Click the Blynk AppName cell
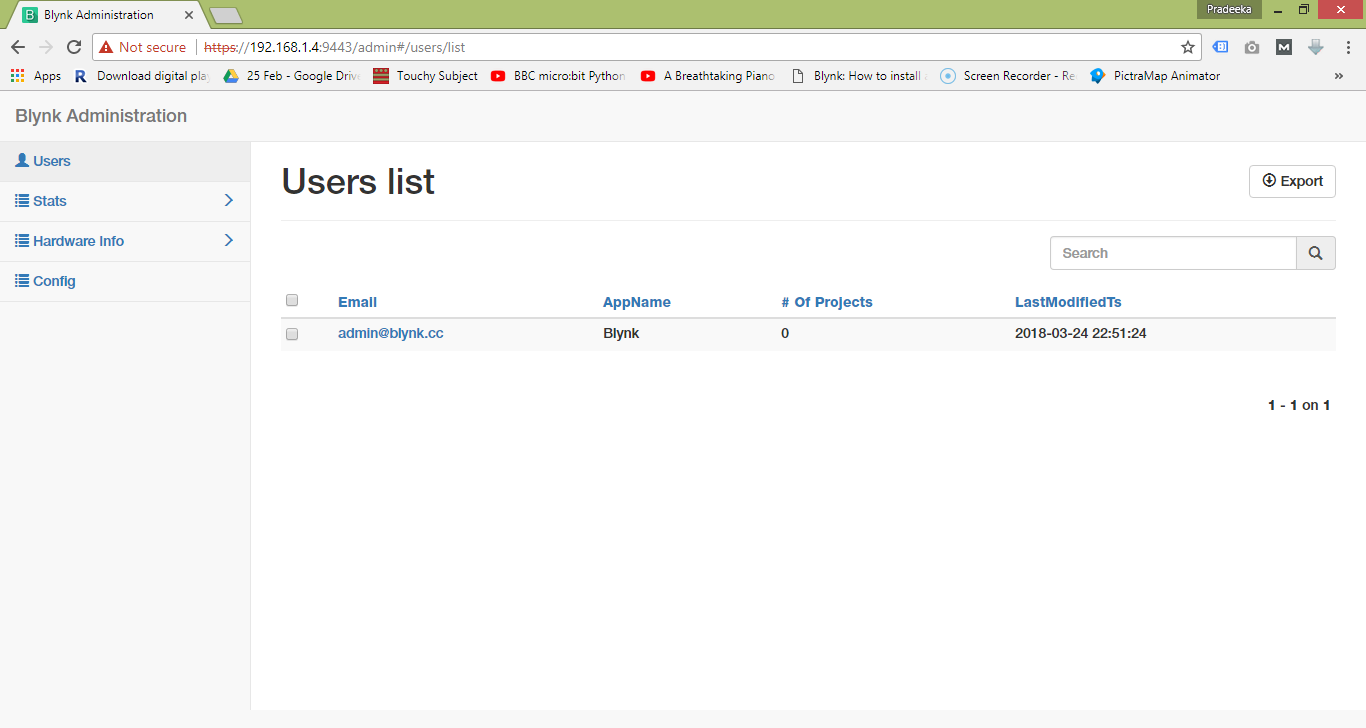Screen dimensions: 1366x728 click(621, 333)
